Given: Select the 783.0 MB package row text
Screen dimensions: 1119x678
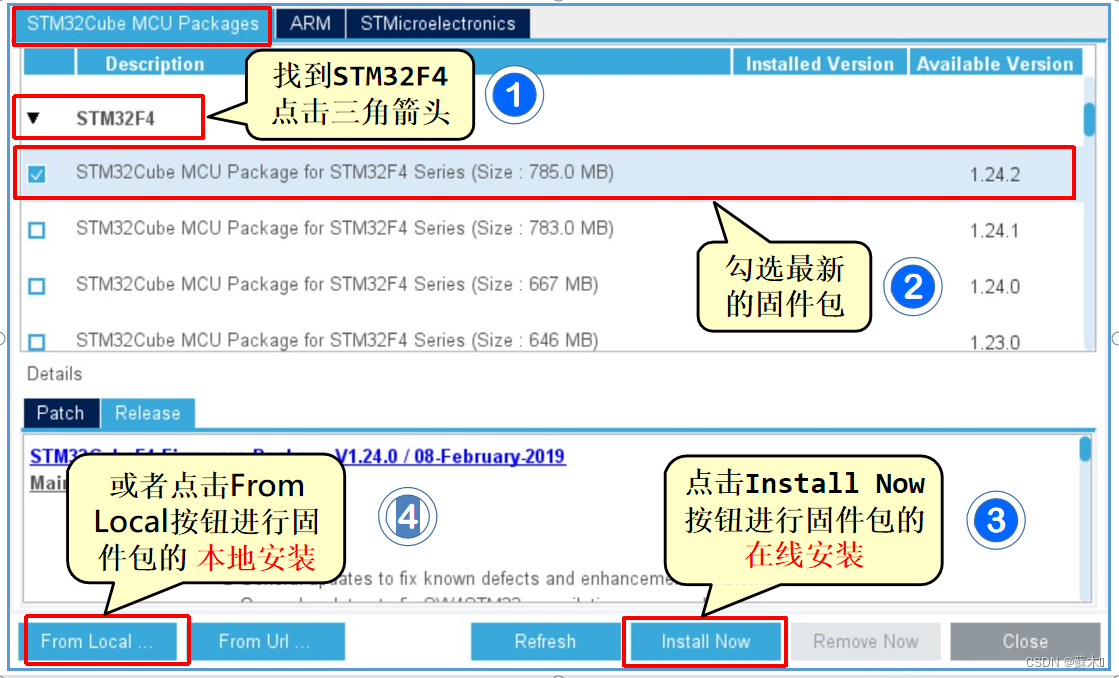Looking at the screenshot, I should click(345, 228).
